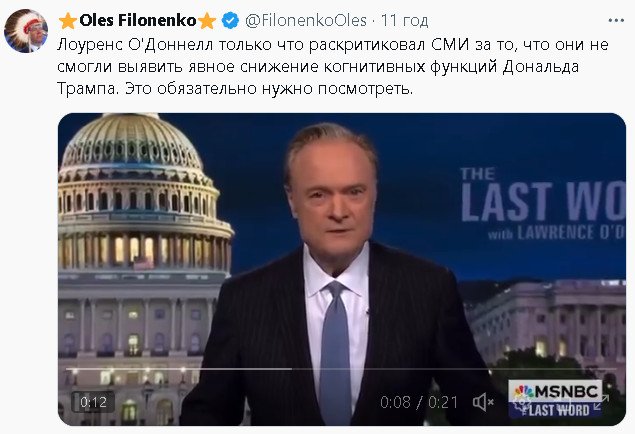Unmute the video with the speaker icon

pyautogui.click(x=484, y=402)
